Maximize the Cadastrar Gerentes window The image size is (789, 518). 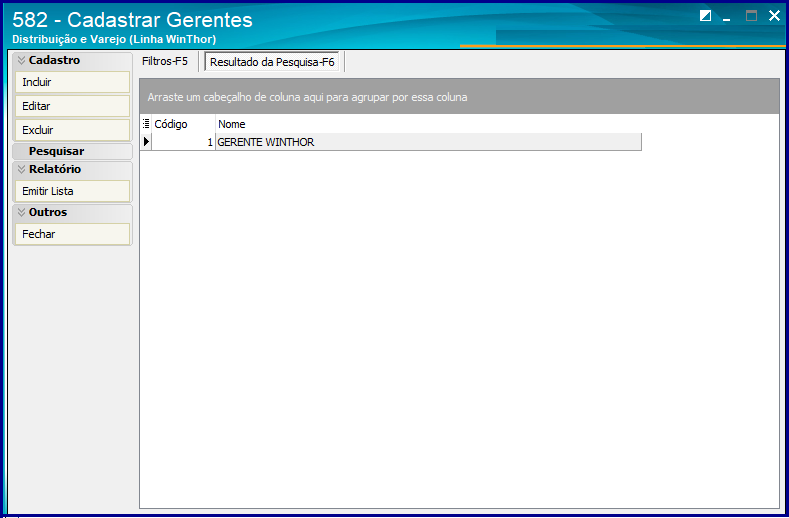pyautogui.click(x=751, y=16)
